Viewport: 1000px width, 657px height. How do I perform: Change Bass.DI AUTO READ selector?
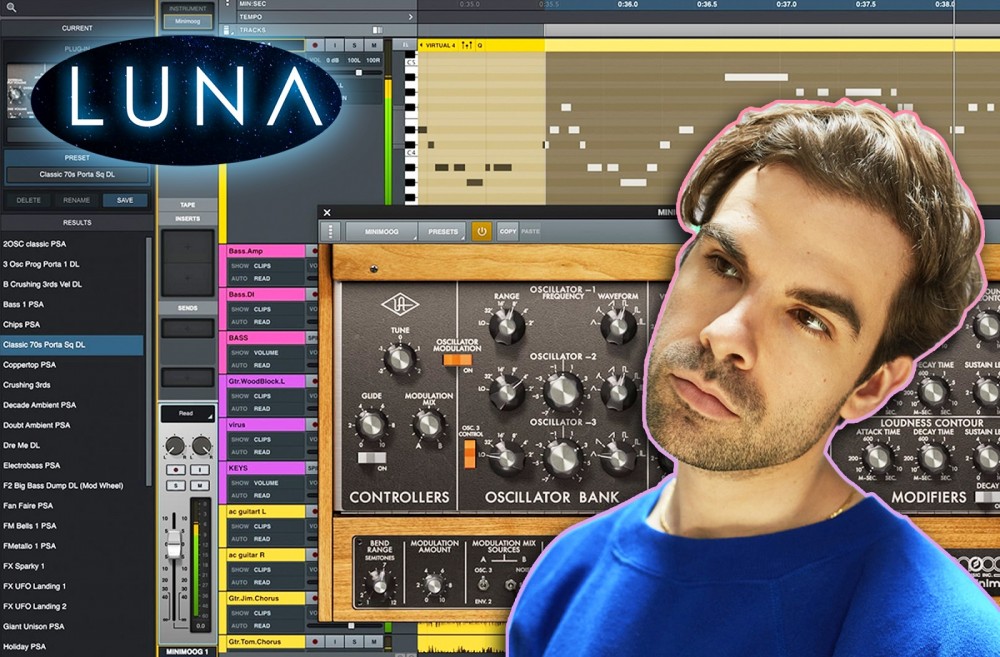pos(264,322)
